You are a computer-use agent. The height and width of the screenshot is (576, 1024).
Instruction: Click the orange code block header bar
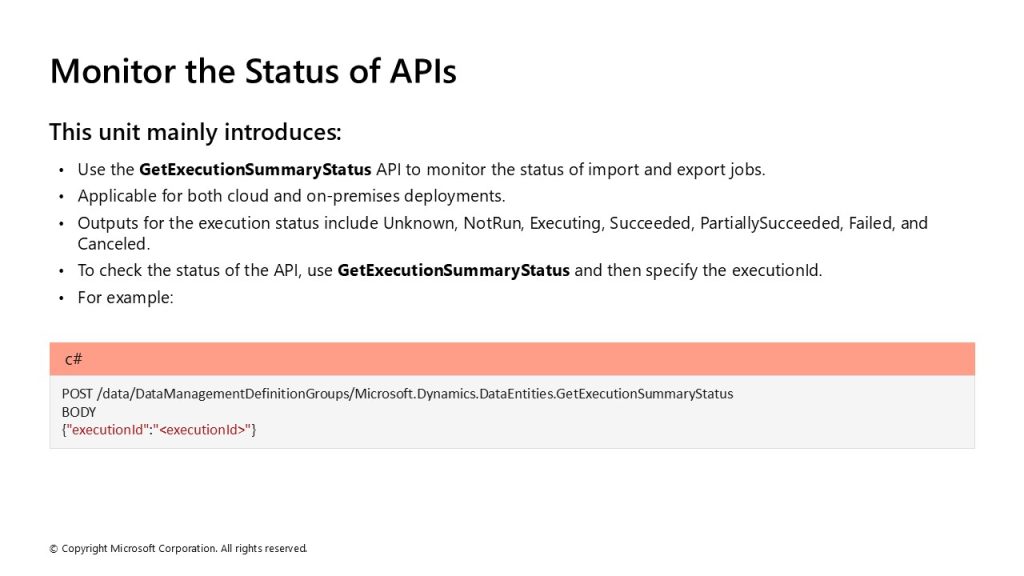coord(512,359)
